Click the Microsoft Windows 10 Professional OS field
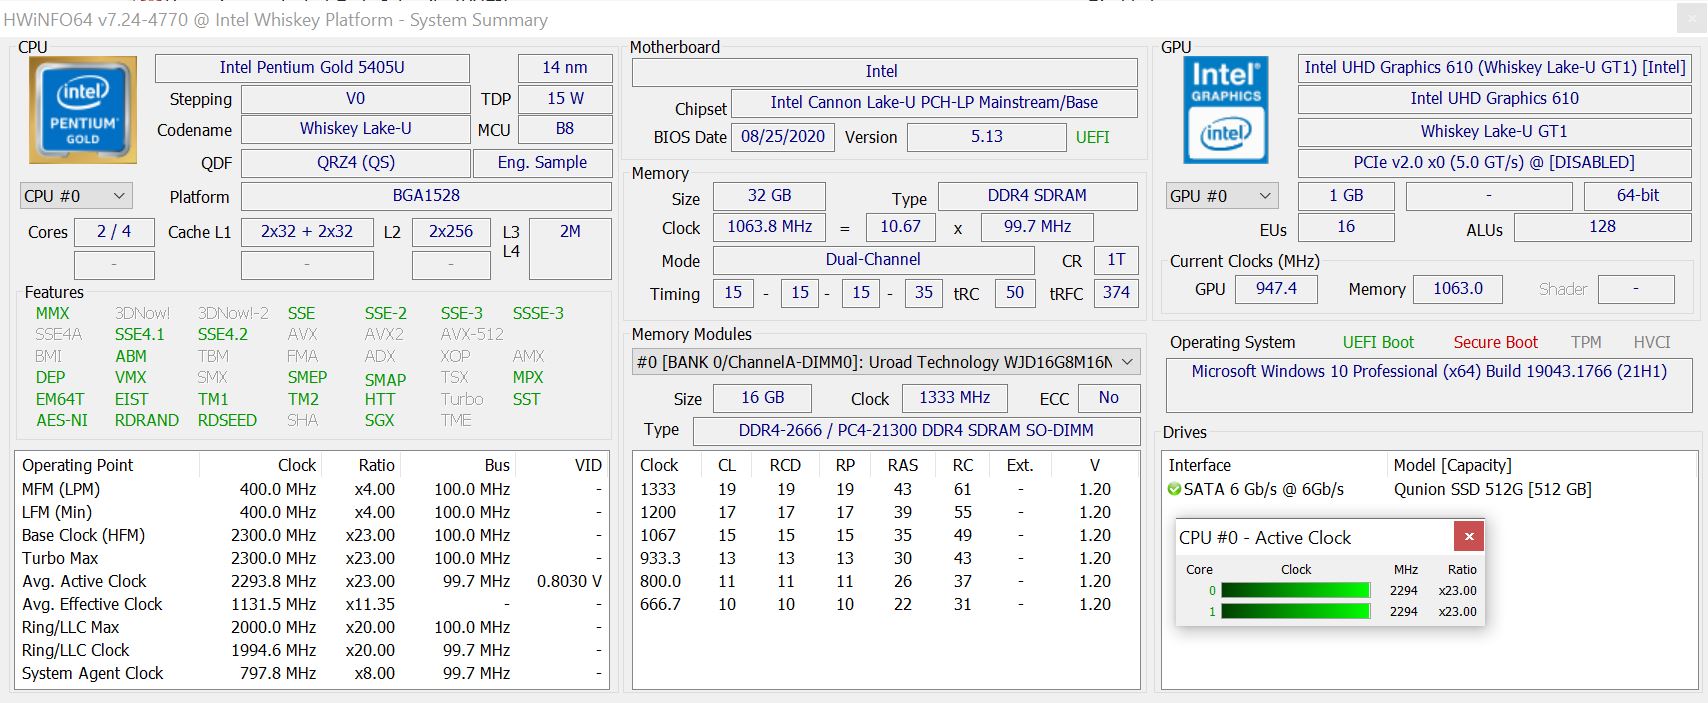Viewport: 1708px width, 703px height. coord(1429,385)
